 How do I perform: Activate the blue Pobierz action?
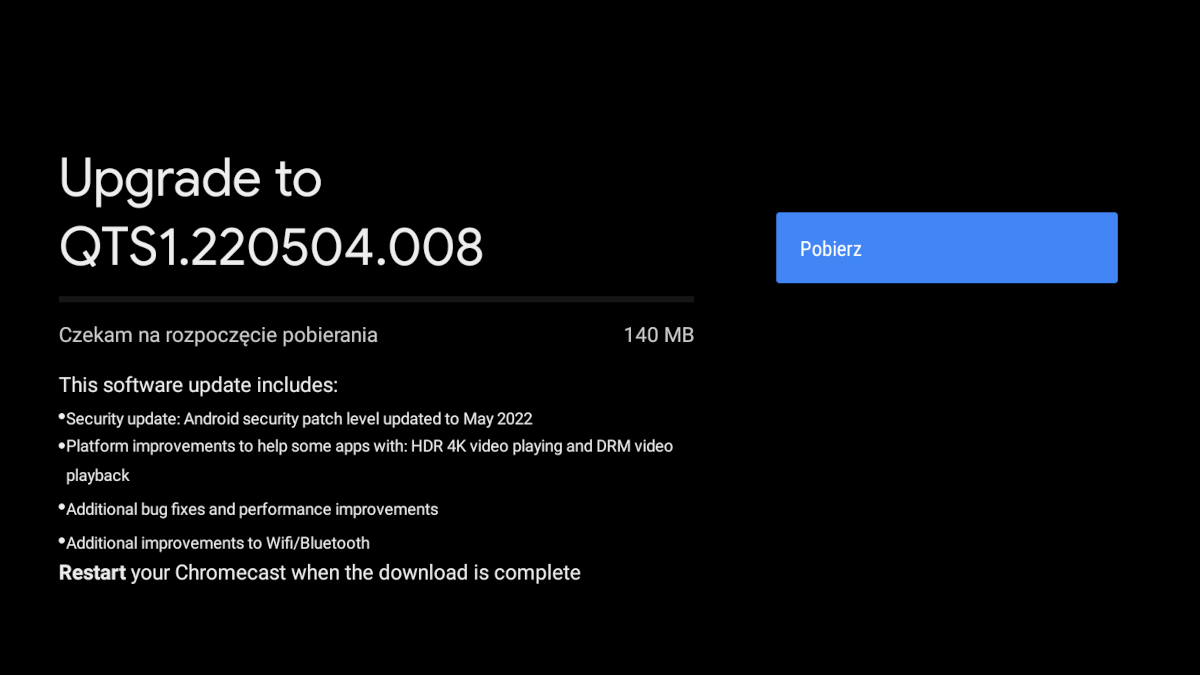(946, 247)
